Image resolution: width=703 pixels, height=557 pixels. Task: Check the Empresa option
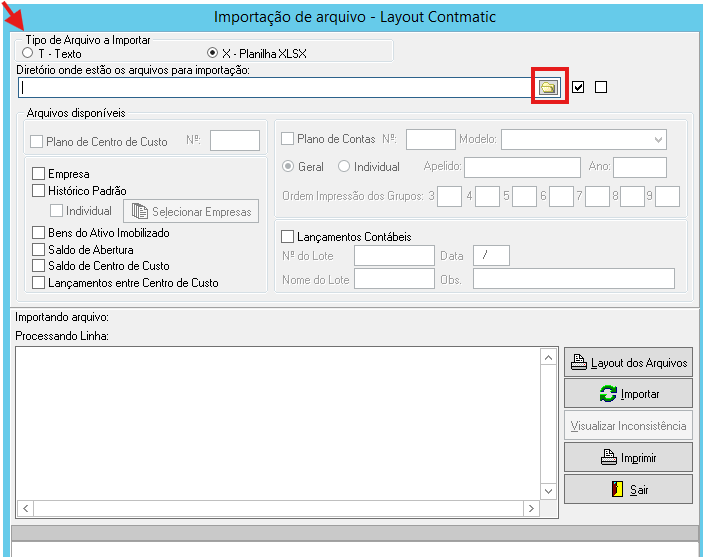39,174
